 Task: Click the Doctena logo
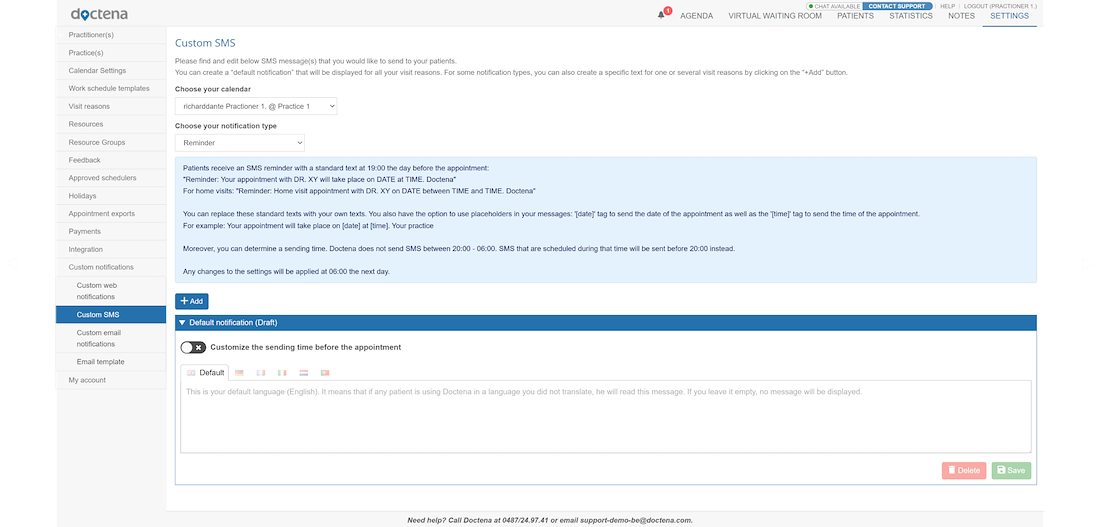[x=99, y=14]
